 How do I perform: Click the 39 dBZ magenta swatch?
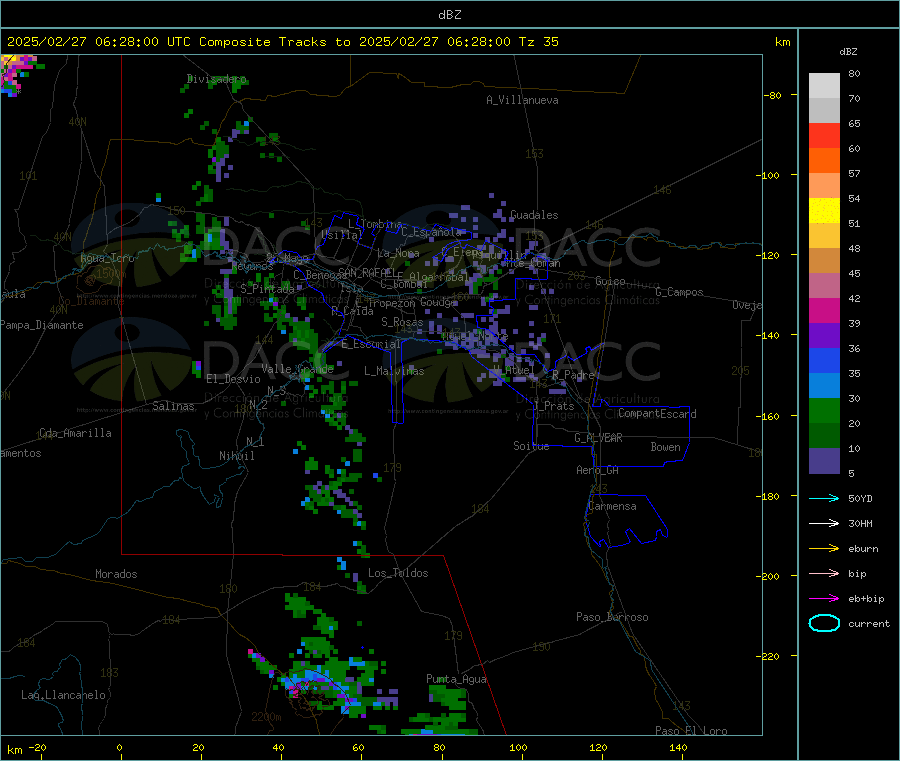(824, 310)
